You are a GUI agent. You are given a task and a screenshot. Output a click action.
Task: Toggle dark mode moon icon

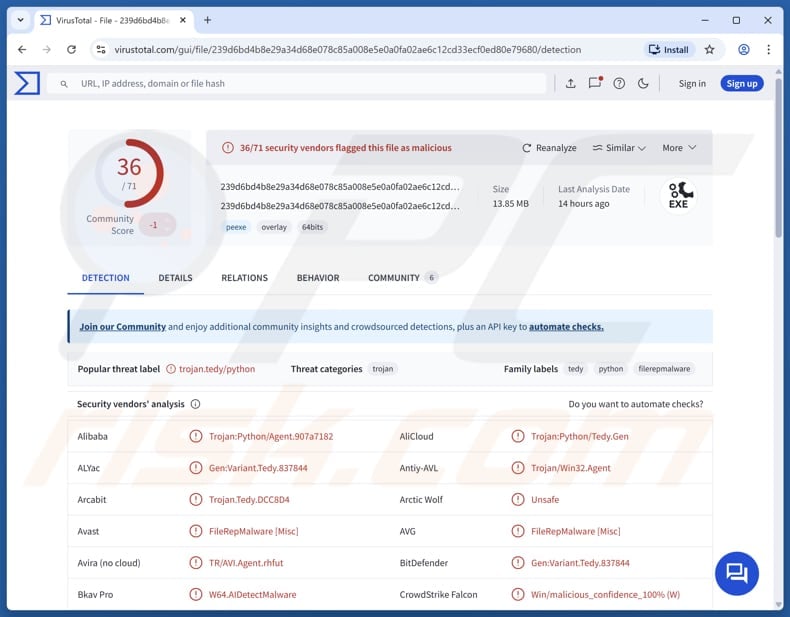pos(643,84)
